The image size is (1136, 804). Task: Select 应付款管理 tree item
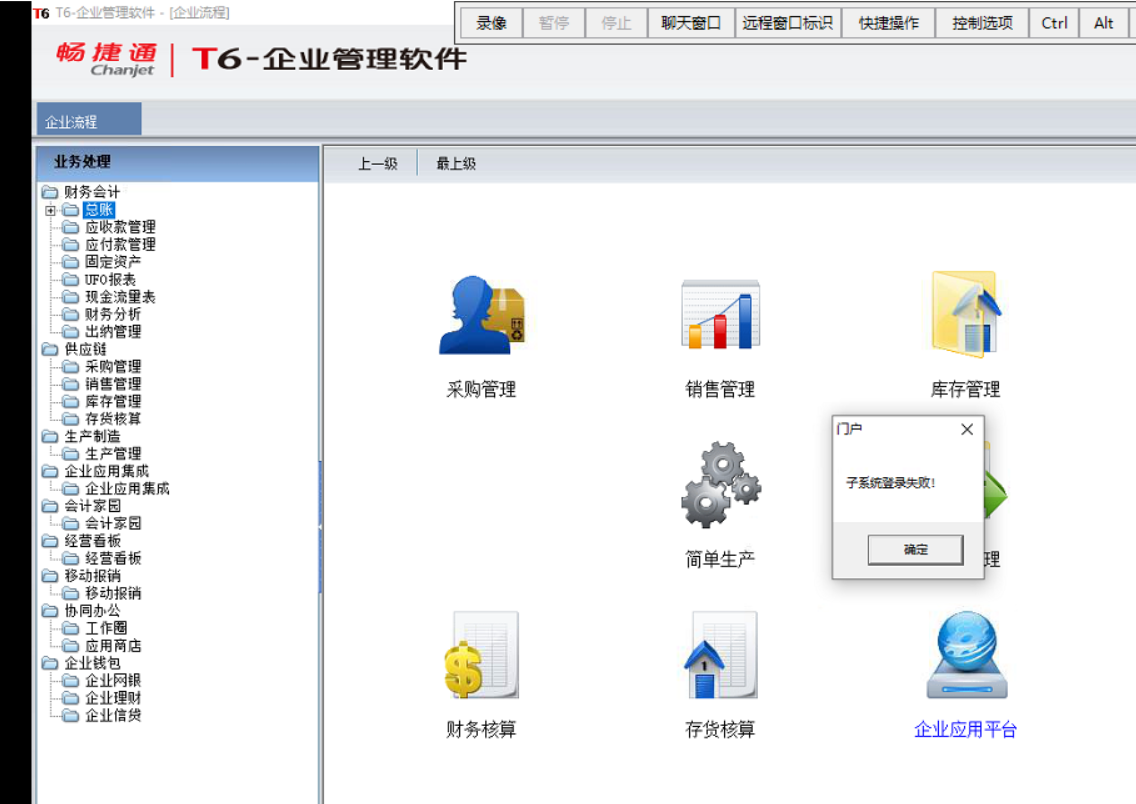pos(120,245)
